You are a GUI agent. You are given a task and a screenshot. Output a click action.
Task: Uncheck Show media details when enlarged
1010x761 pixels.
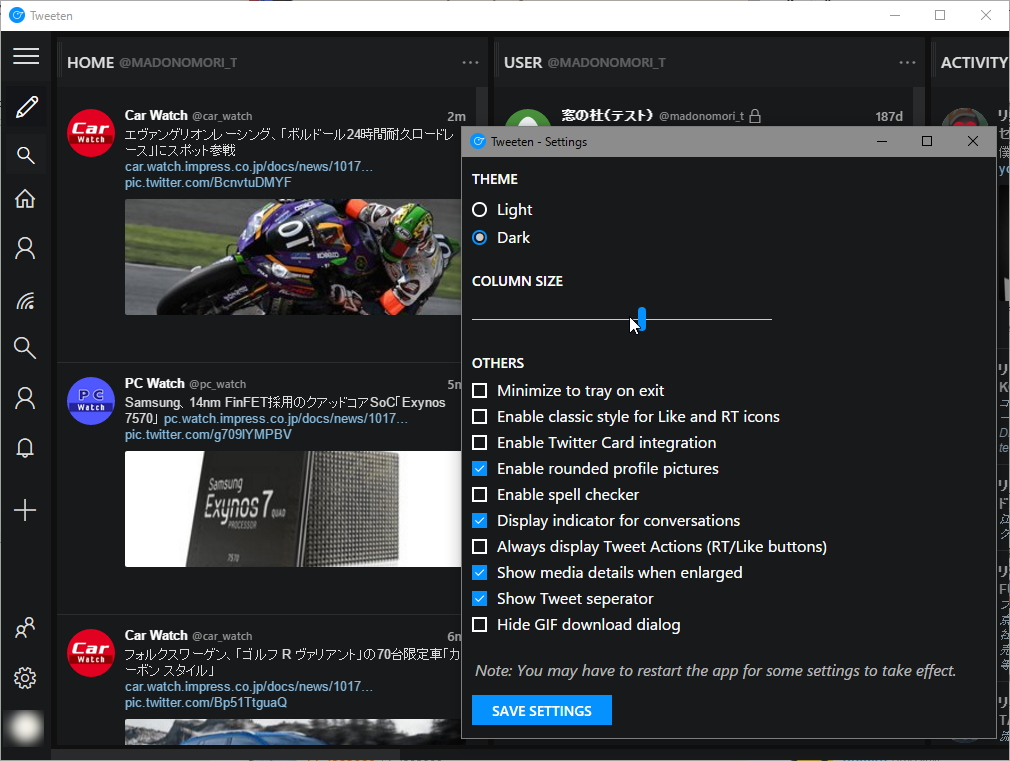[x=479, y=572]
